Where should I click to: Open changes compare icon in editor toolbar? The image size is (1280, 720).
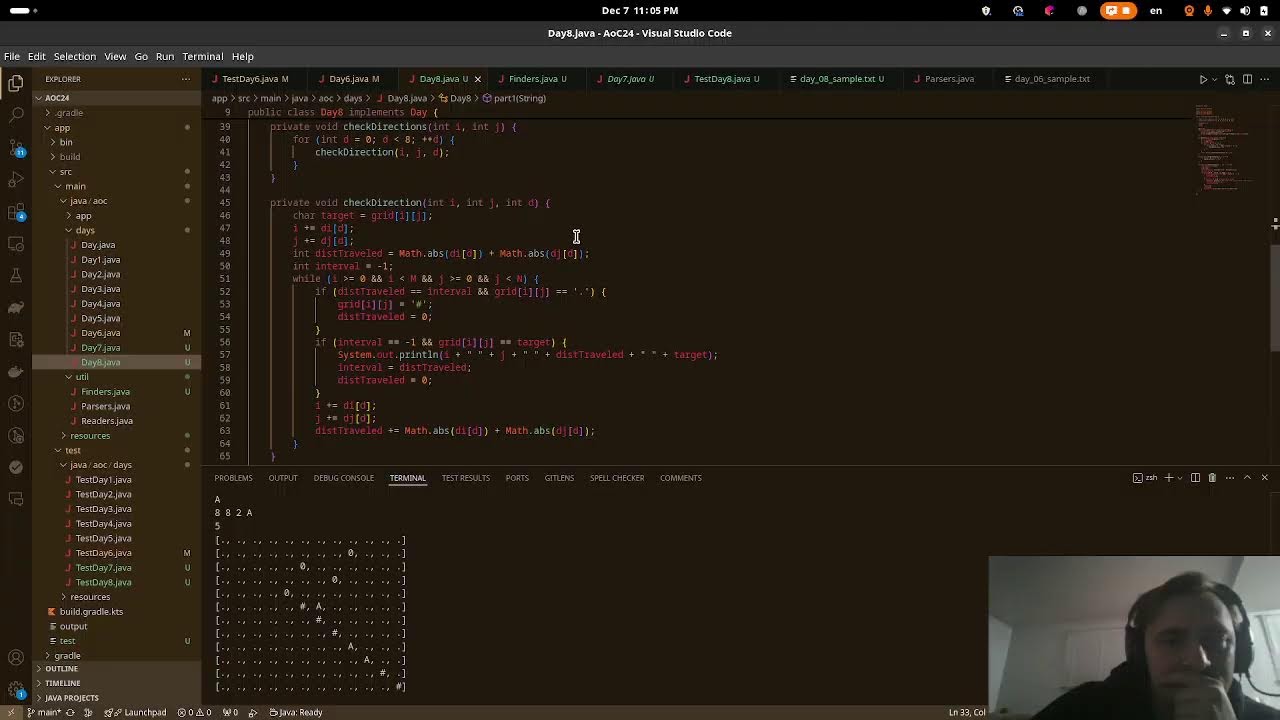(1230, 79)
